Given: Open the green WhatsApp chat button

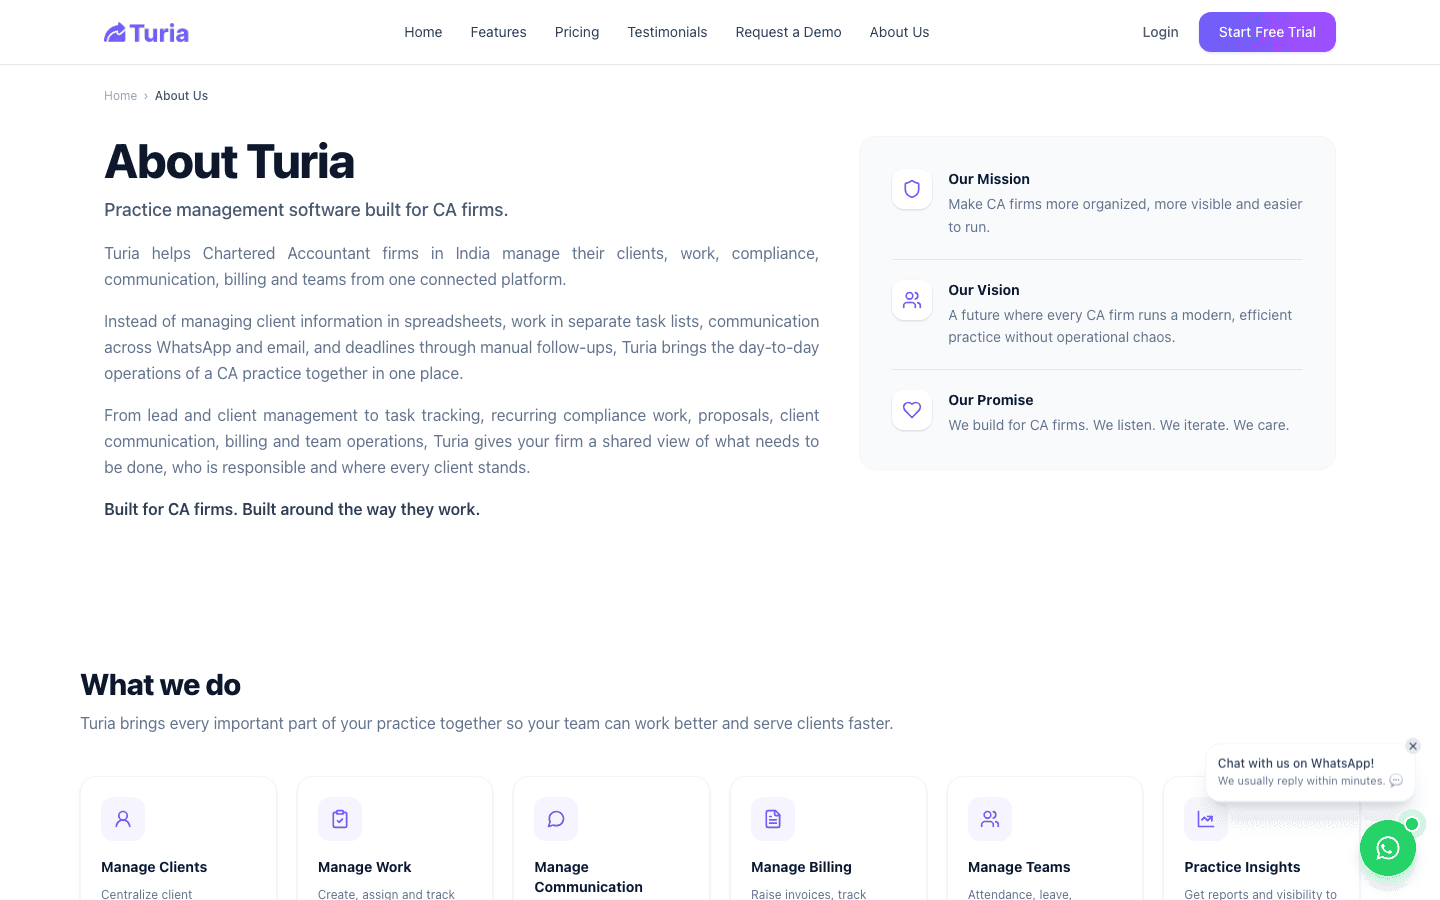Looking at the screenshot, I should 1388,848.
